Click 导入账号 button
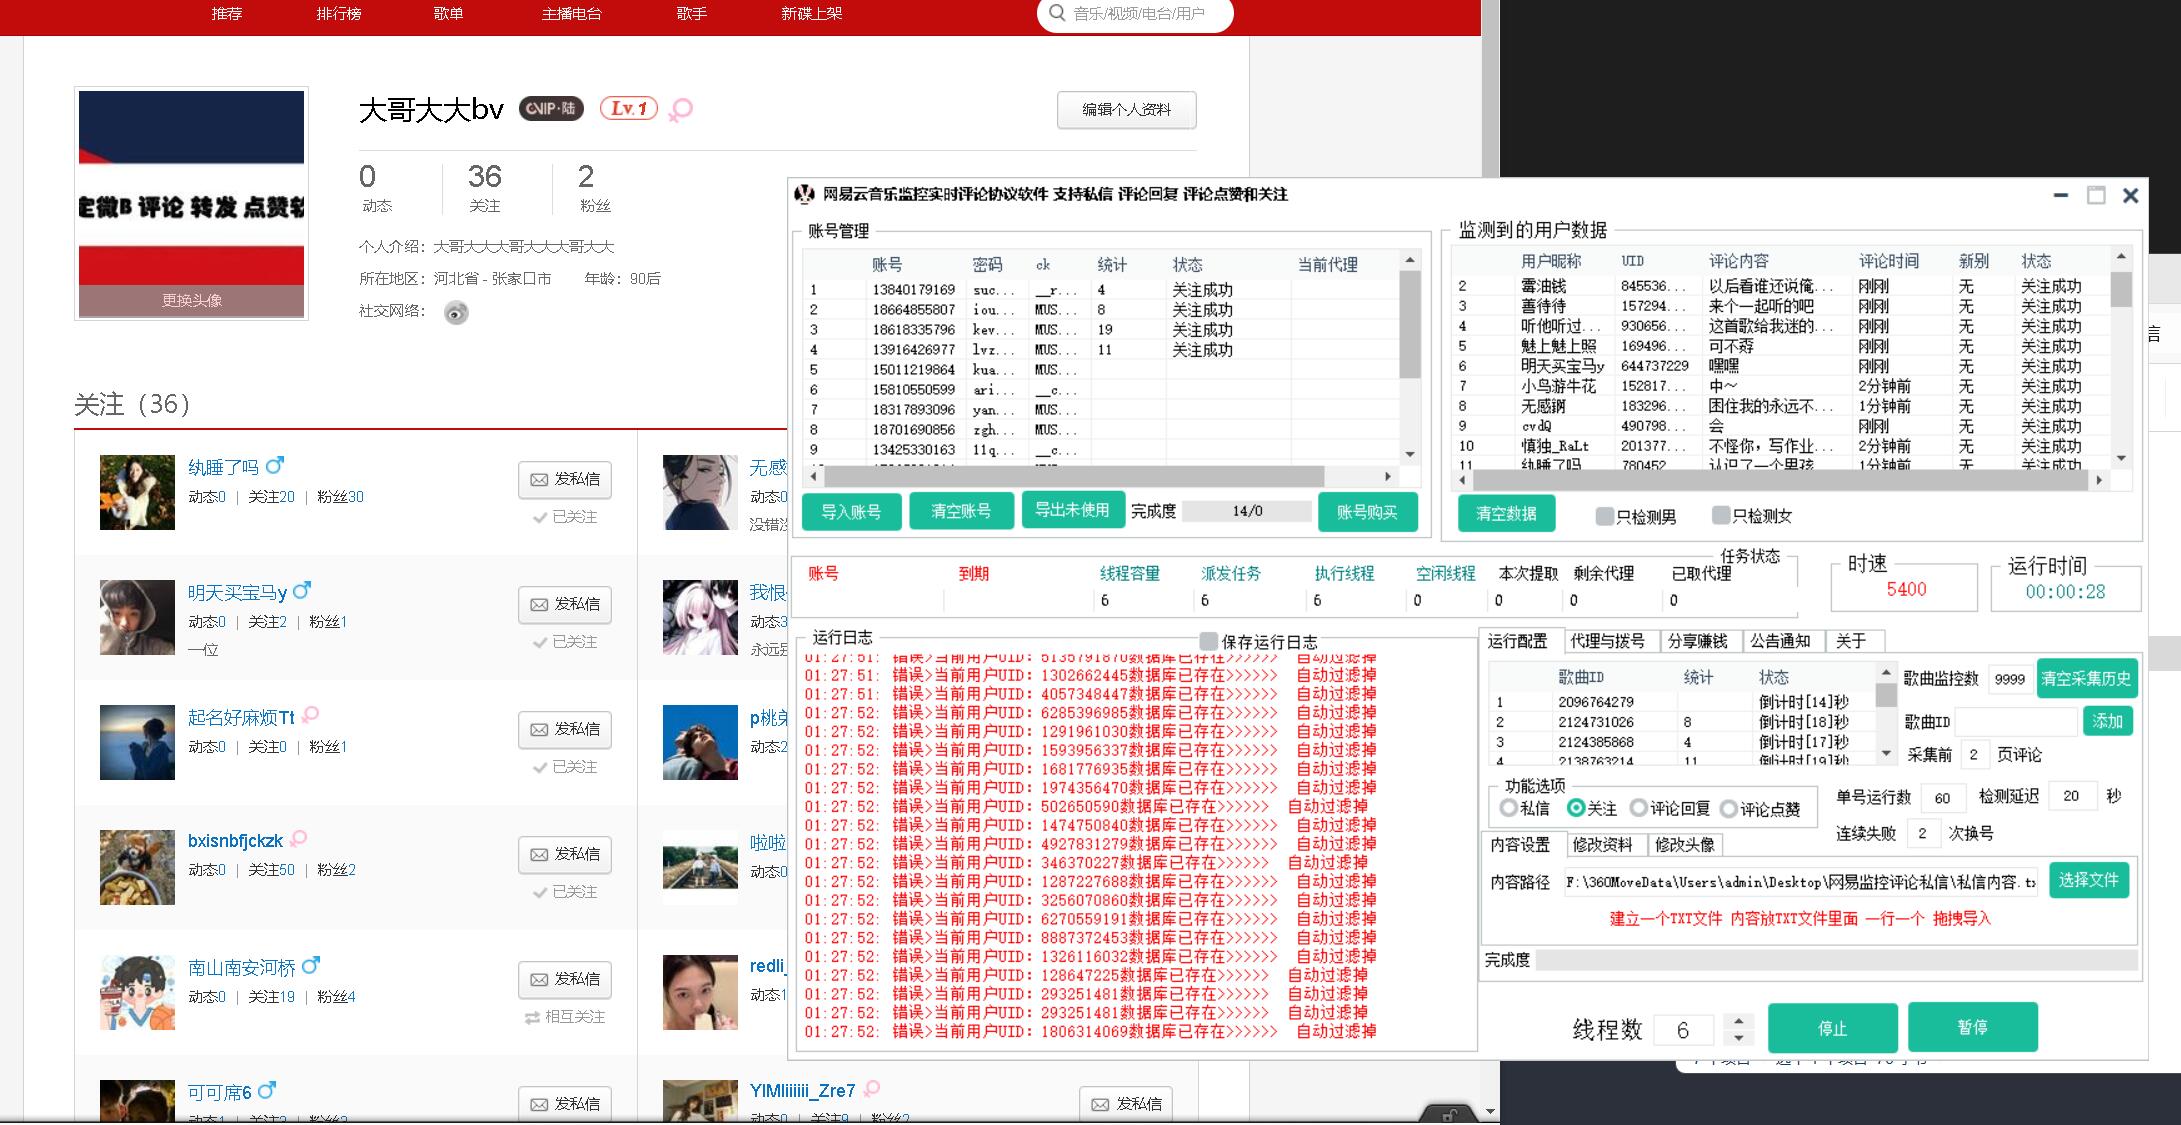 (851, 512)
